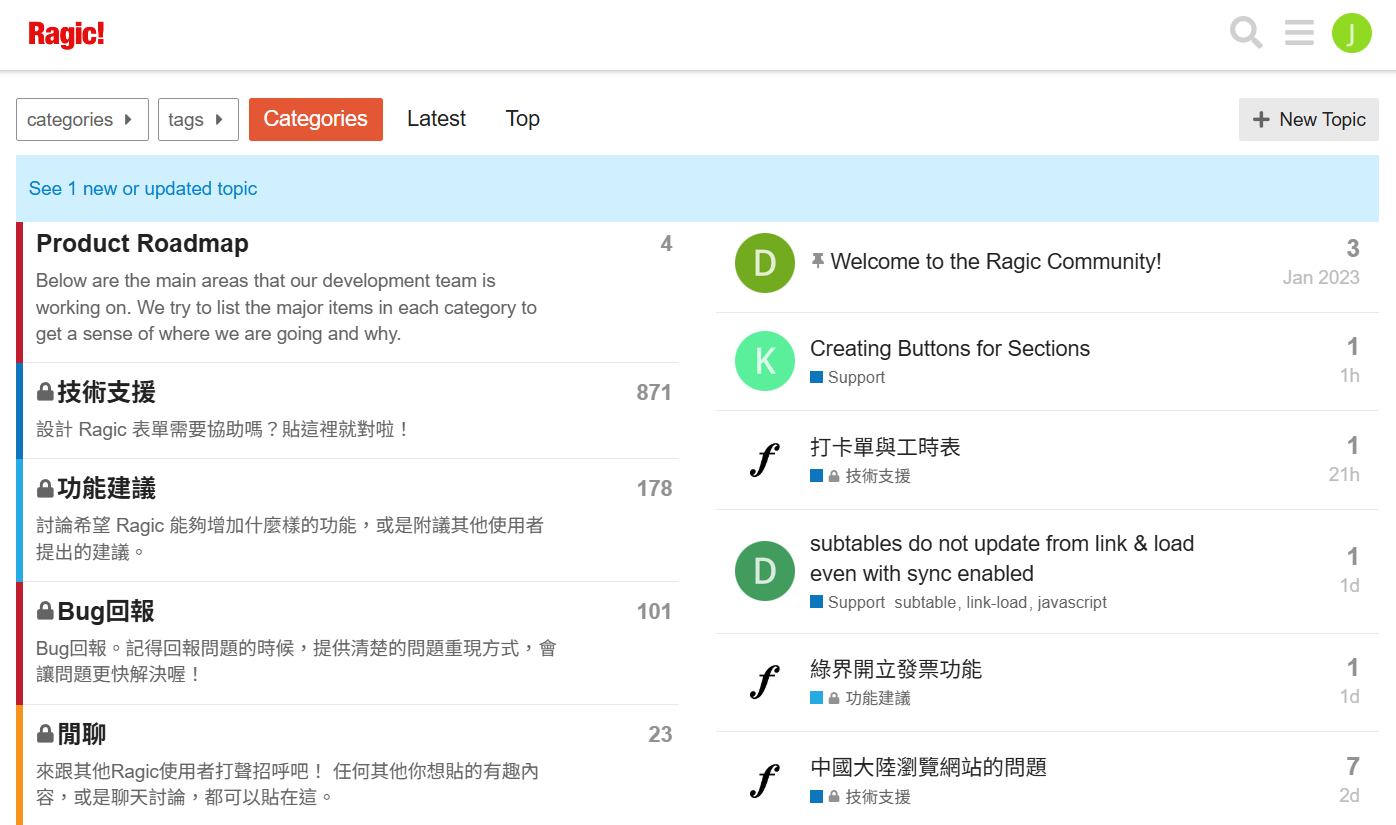
Task: Open Creating Buttons for Sections topic
Action: [x=950, y=349]
